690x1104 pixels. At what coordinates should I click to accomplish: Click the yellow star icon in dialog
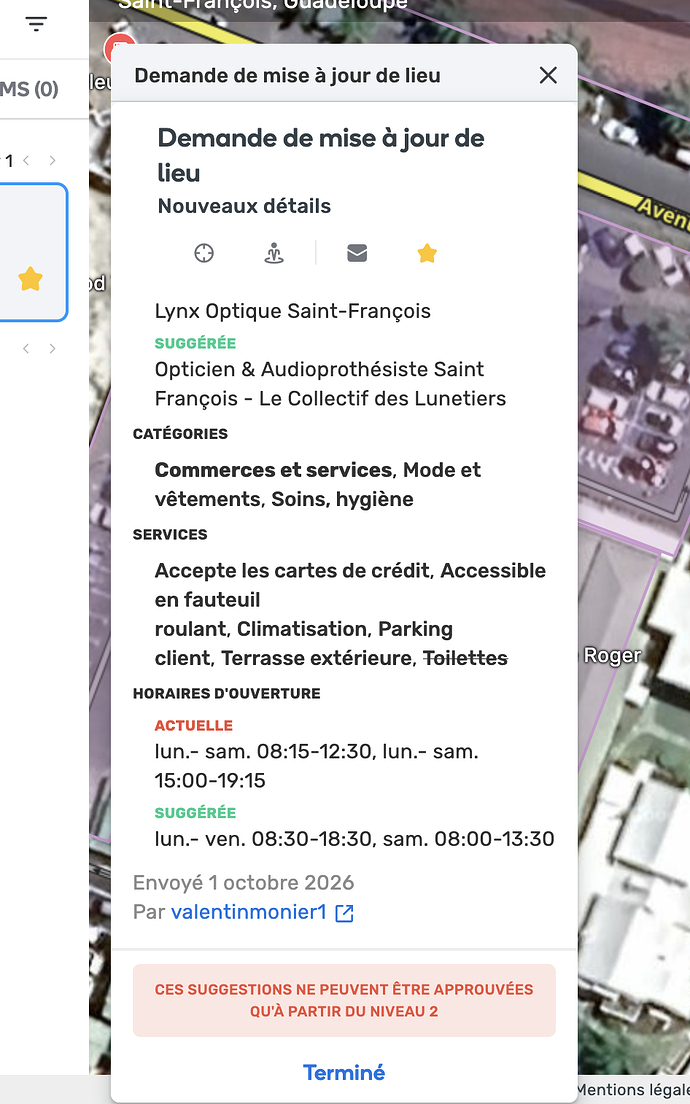[427, 253]
